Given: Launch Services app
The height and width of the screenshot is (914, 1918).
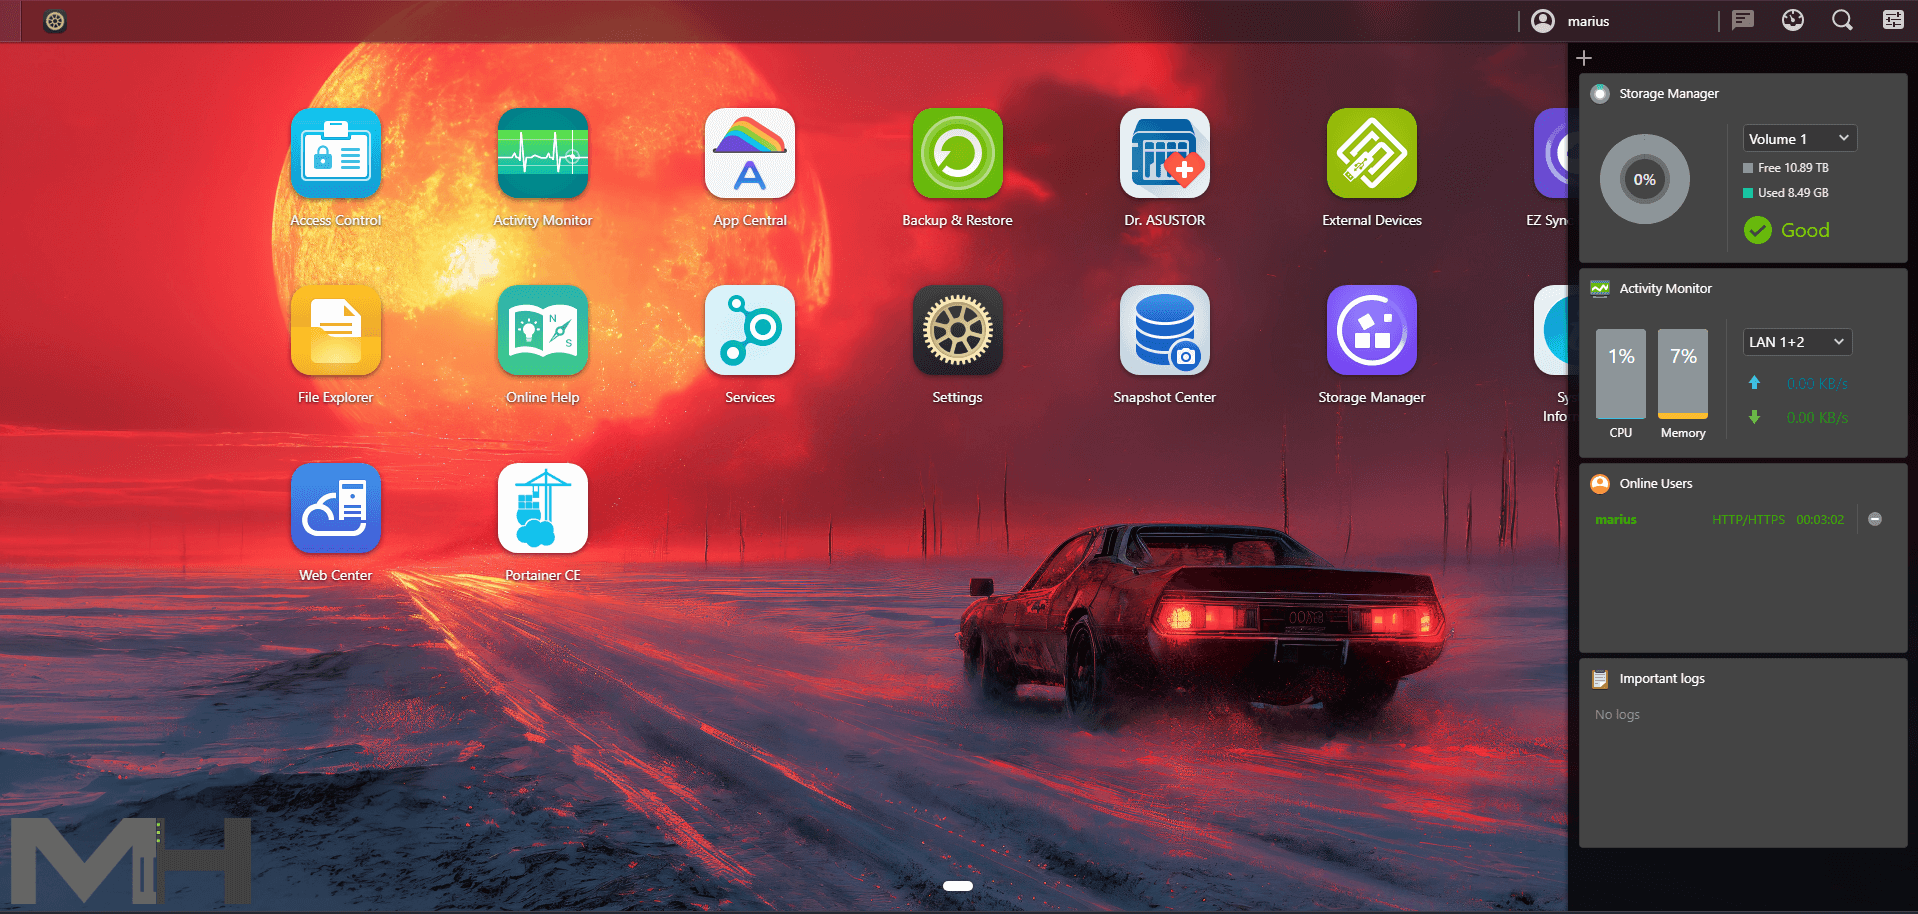Looking at the screenshot, I should click(x=750, y=330).
